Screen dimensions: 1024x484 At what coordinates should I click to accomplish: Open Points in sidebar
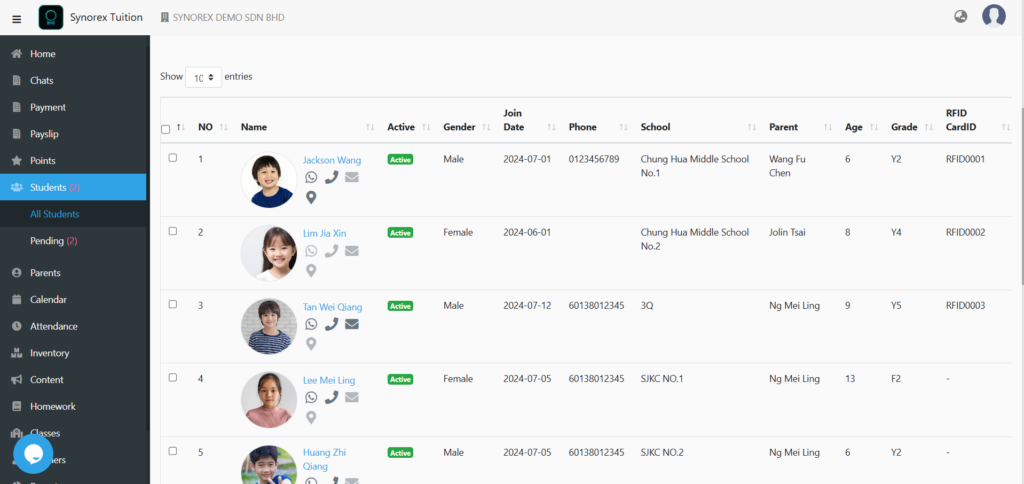tap(73, 161)
